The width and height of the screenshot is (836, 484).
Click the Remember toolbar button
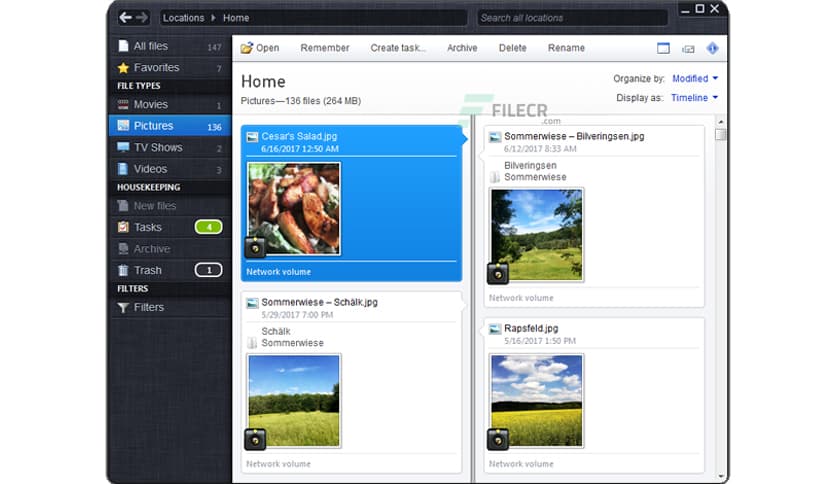325,48
